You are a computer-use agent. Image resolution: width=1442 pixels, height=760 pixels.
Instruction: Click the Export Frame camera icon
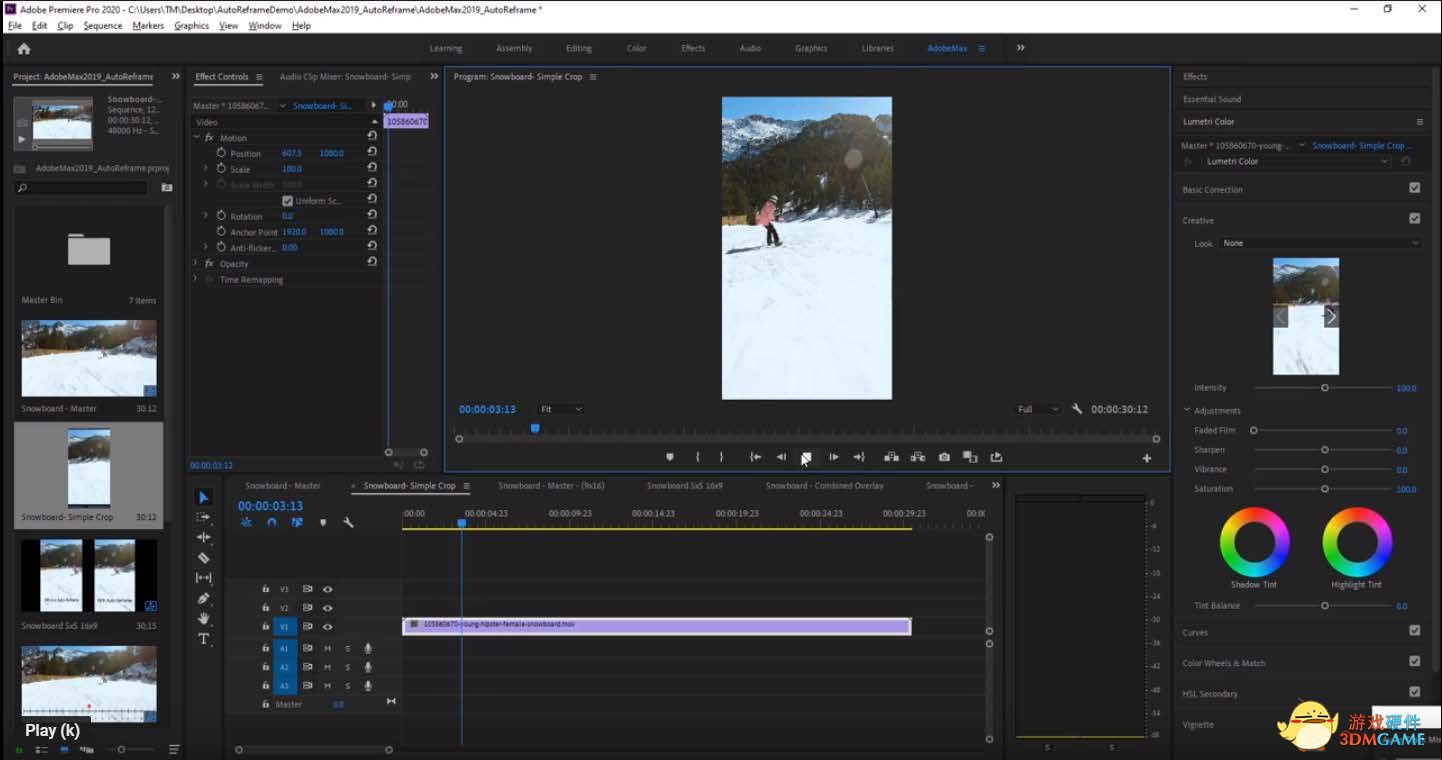(x=944, y=457)
